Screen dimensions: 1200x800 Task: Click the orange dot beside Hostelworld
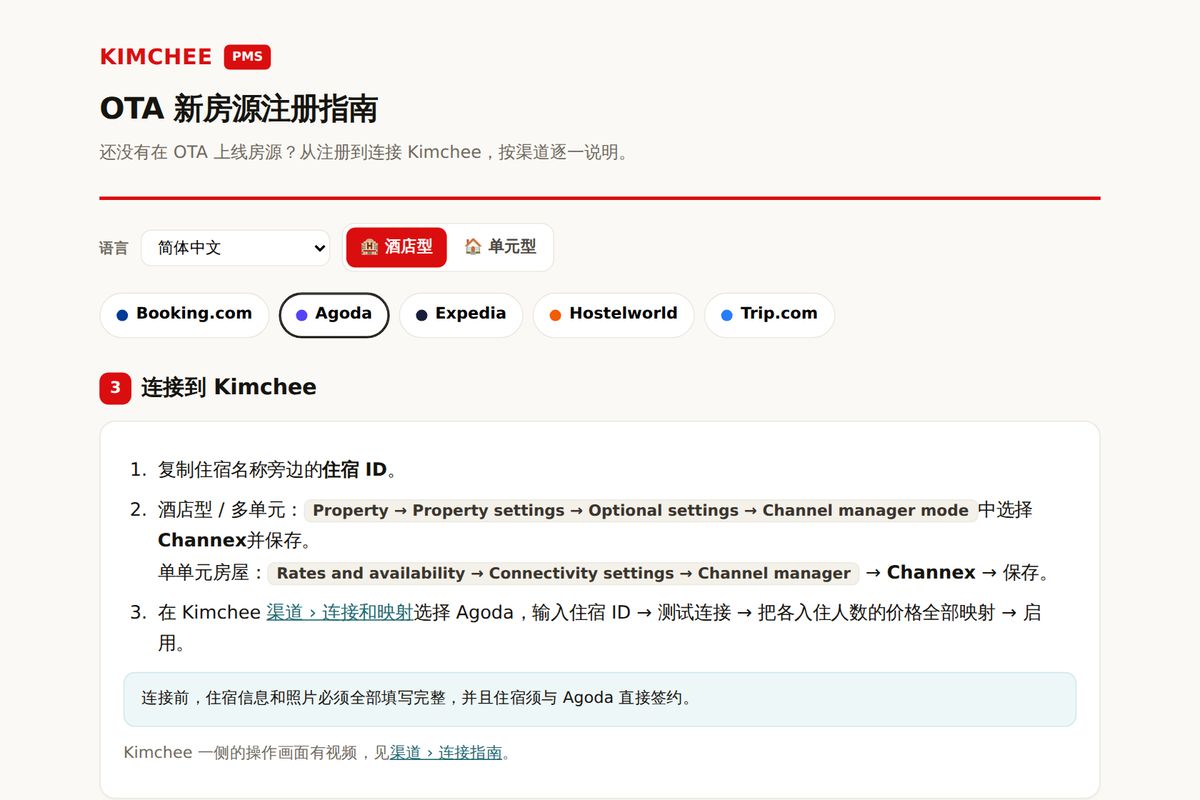pos(555,315)
